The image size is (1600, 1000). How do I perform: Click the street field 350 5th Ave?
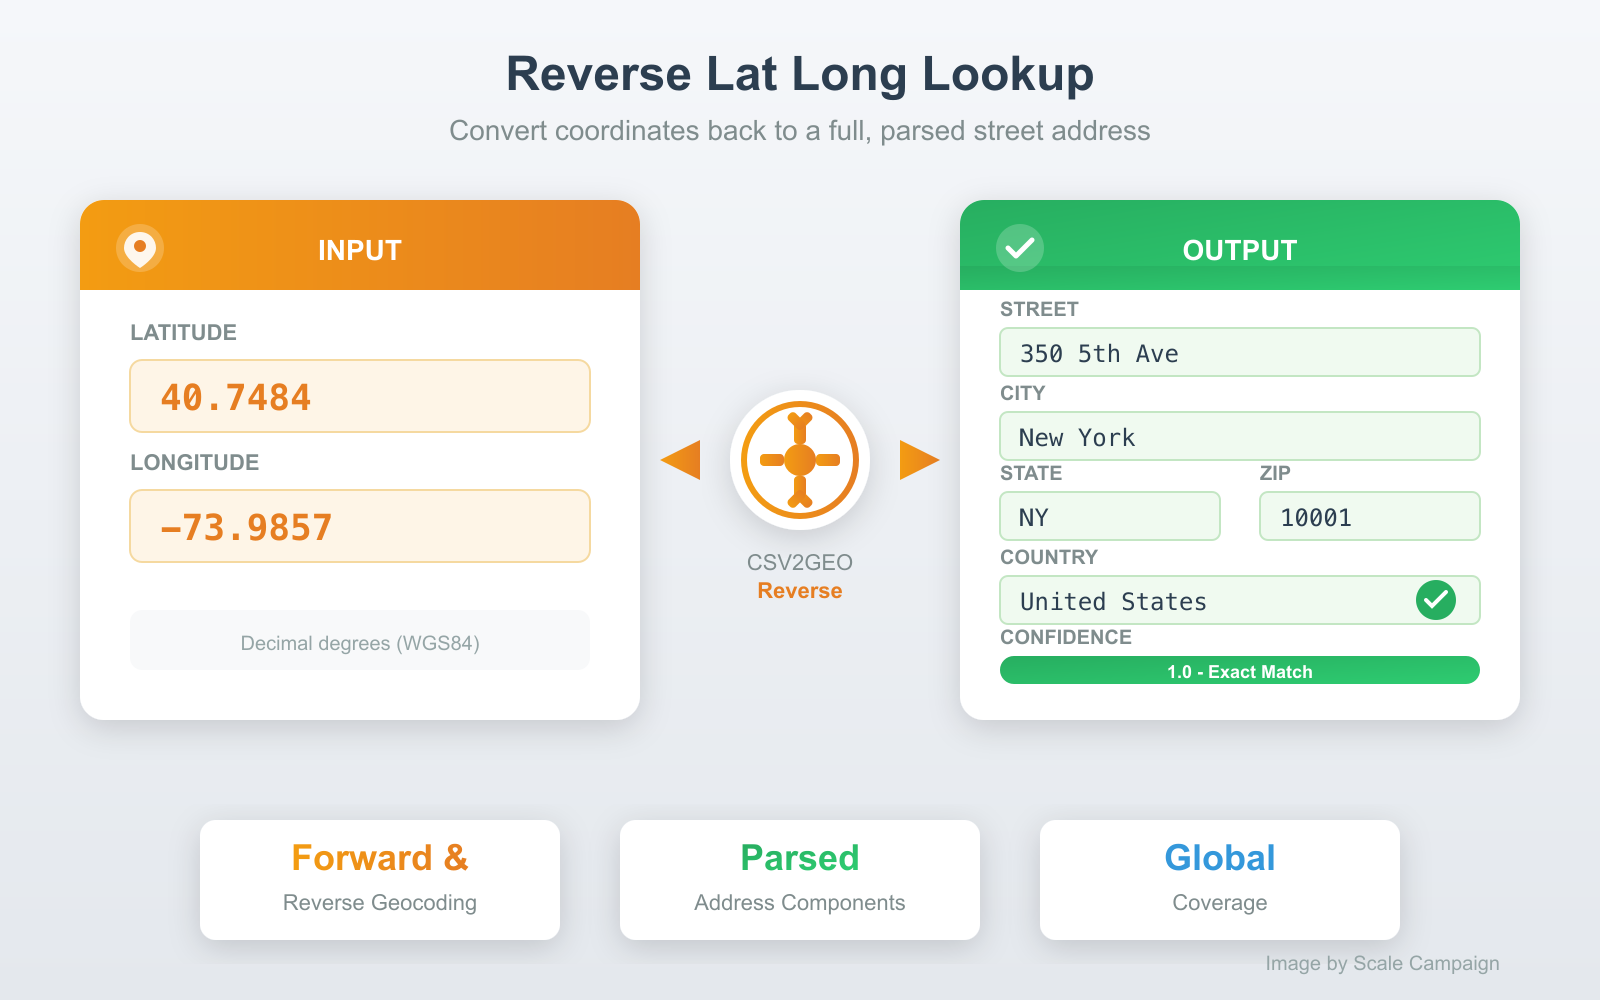point(1240,352)
